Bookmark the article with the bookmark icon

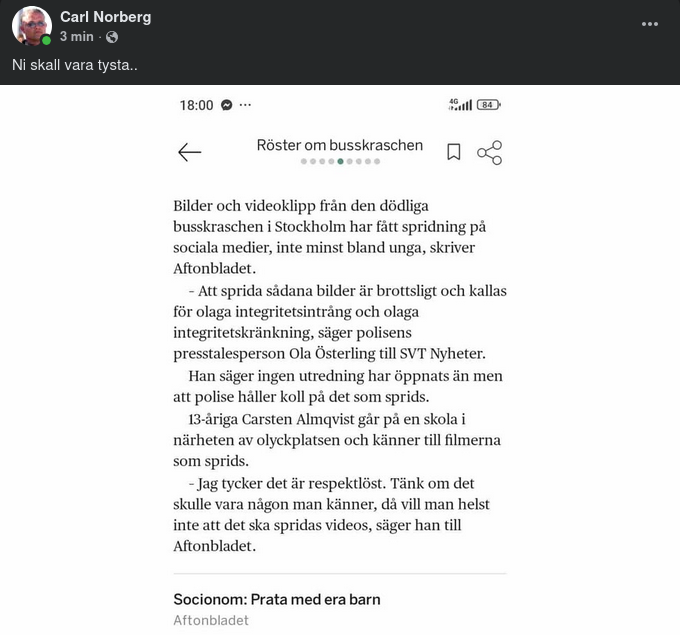pos(453,152)
